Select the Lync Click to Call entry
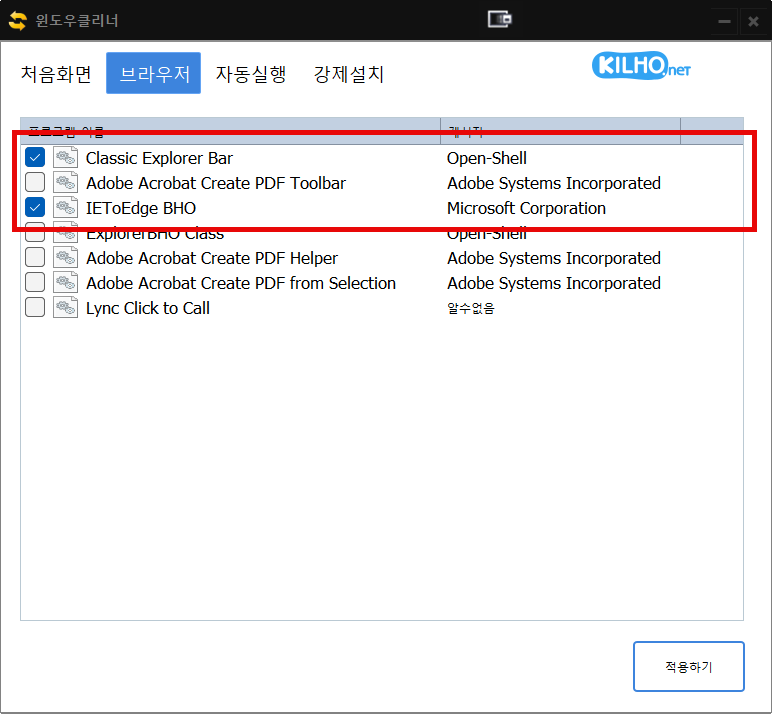The image size is (772, 714). point(148,308)
